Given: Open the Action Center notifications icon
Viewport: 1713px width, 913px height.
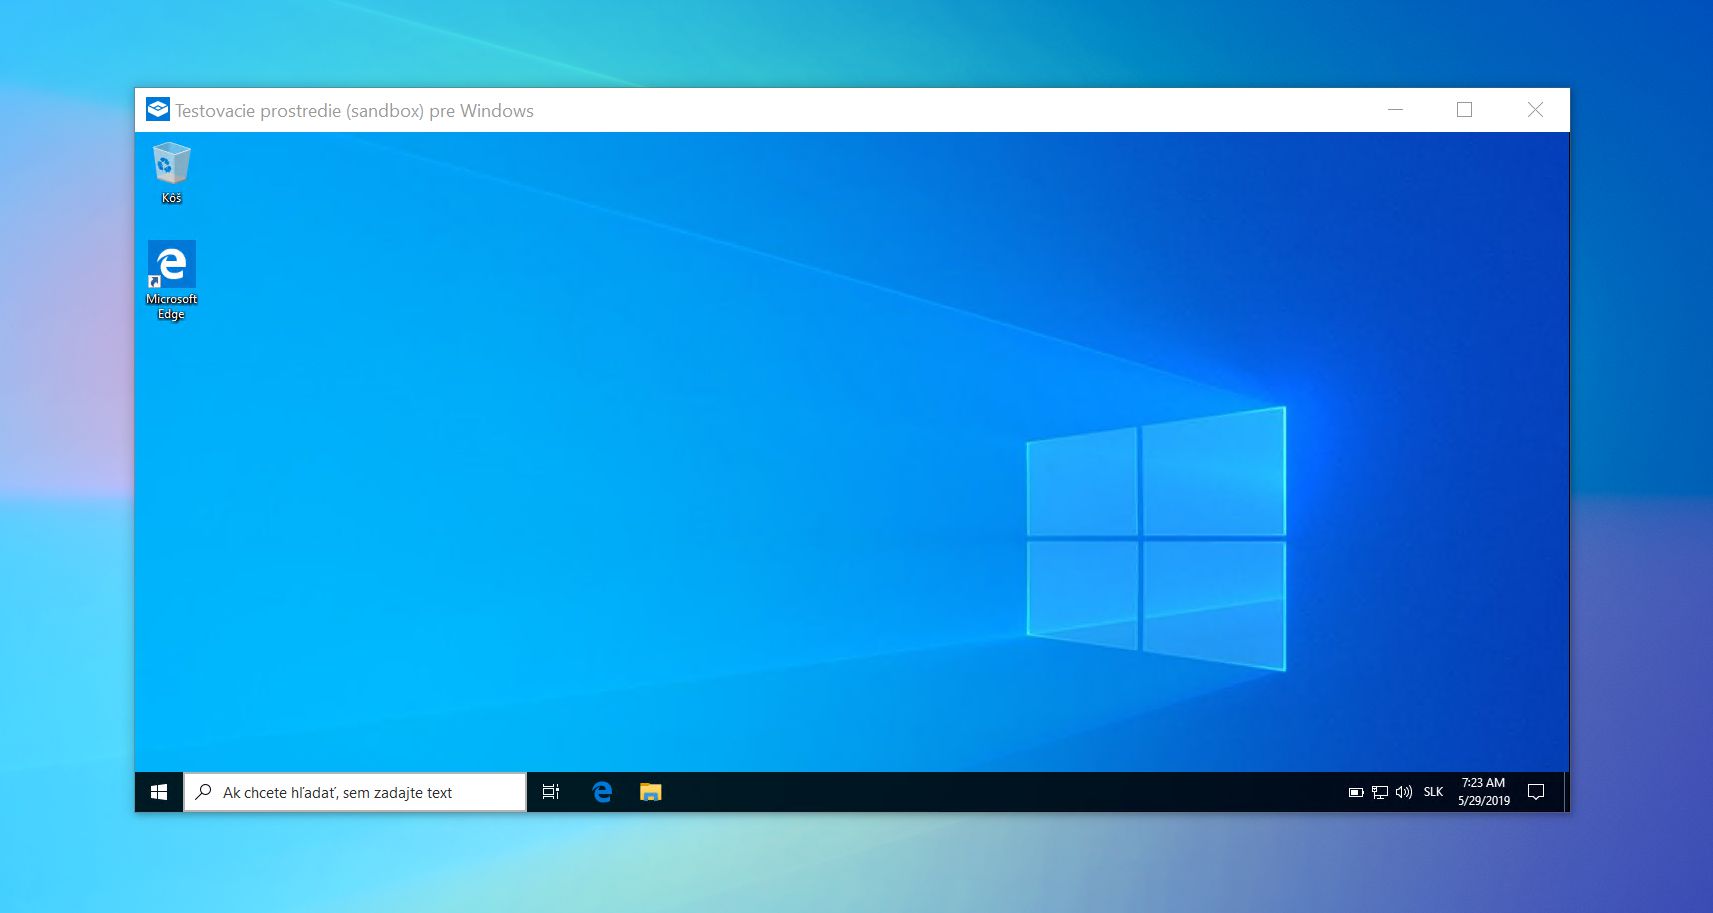Looking at the screenshot, I should click(x=1537, y=792).
